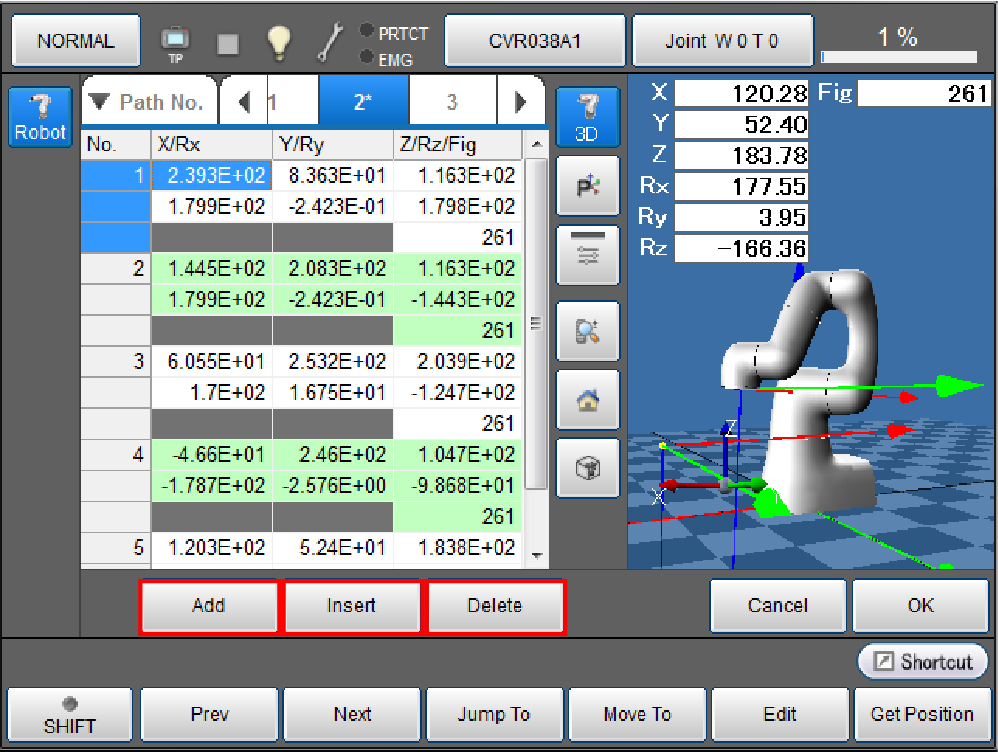This screenshot has width=998, height=752.
Task: Click the 3D cube model icon
Action: pyautogui.click(x=587, y=469)
